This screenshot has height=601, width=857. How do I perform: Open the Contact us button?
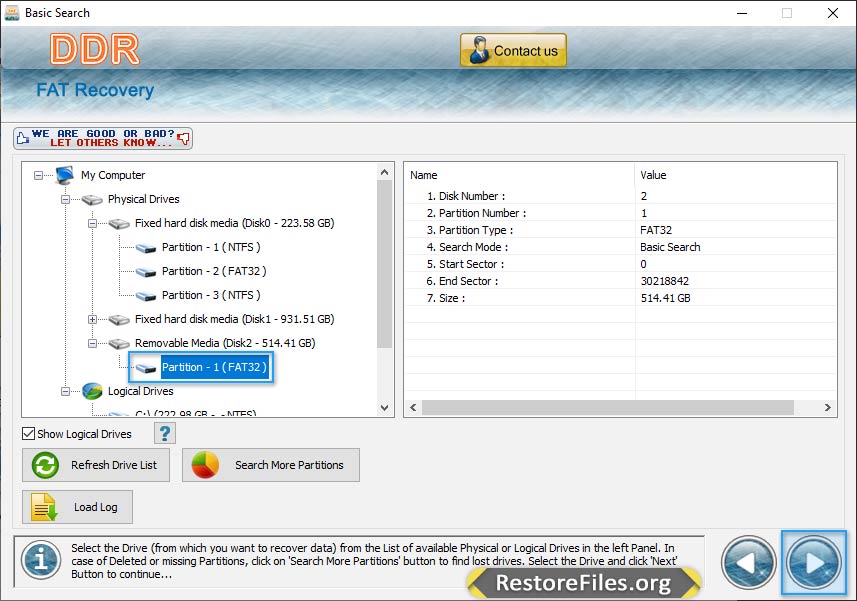click(513, 50)
